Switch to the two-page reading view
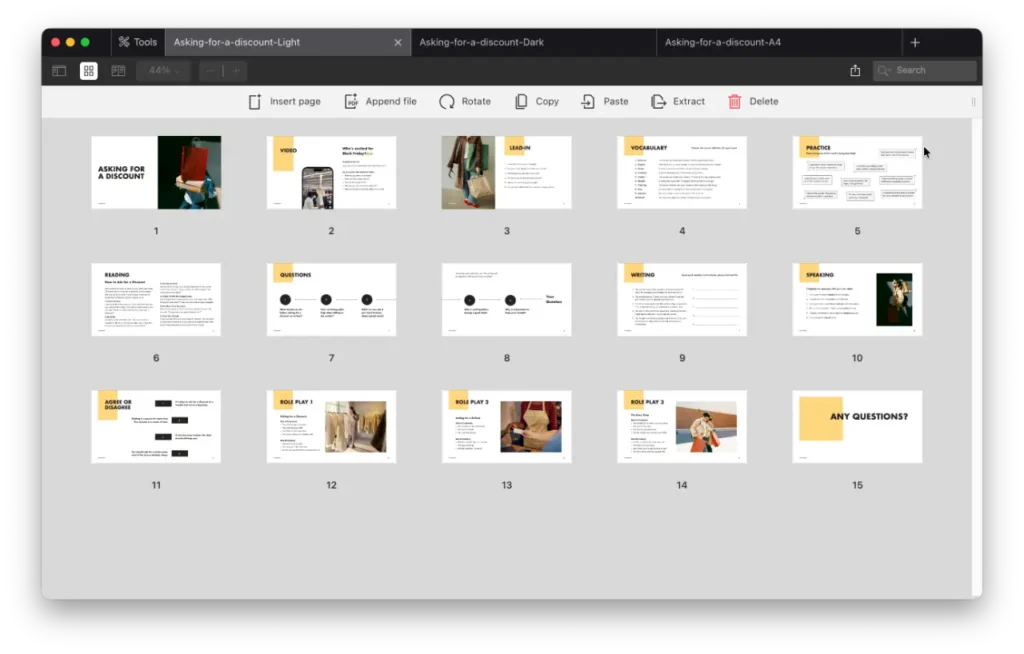The height and width of the screenshot is (654, 1024). point(118,71)
